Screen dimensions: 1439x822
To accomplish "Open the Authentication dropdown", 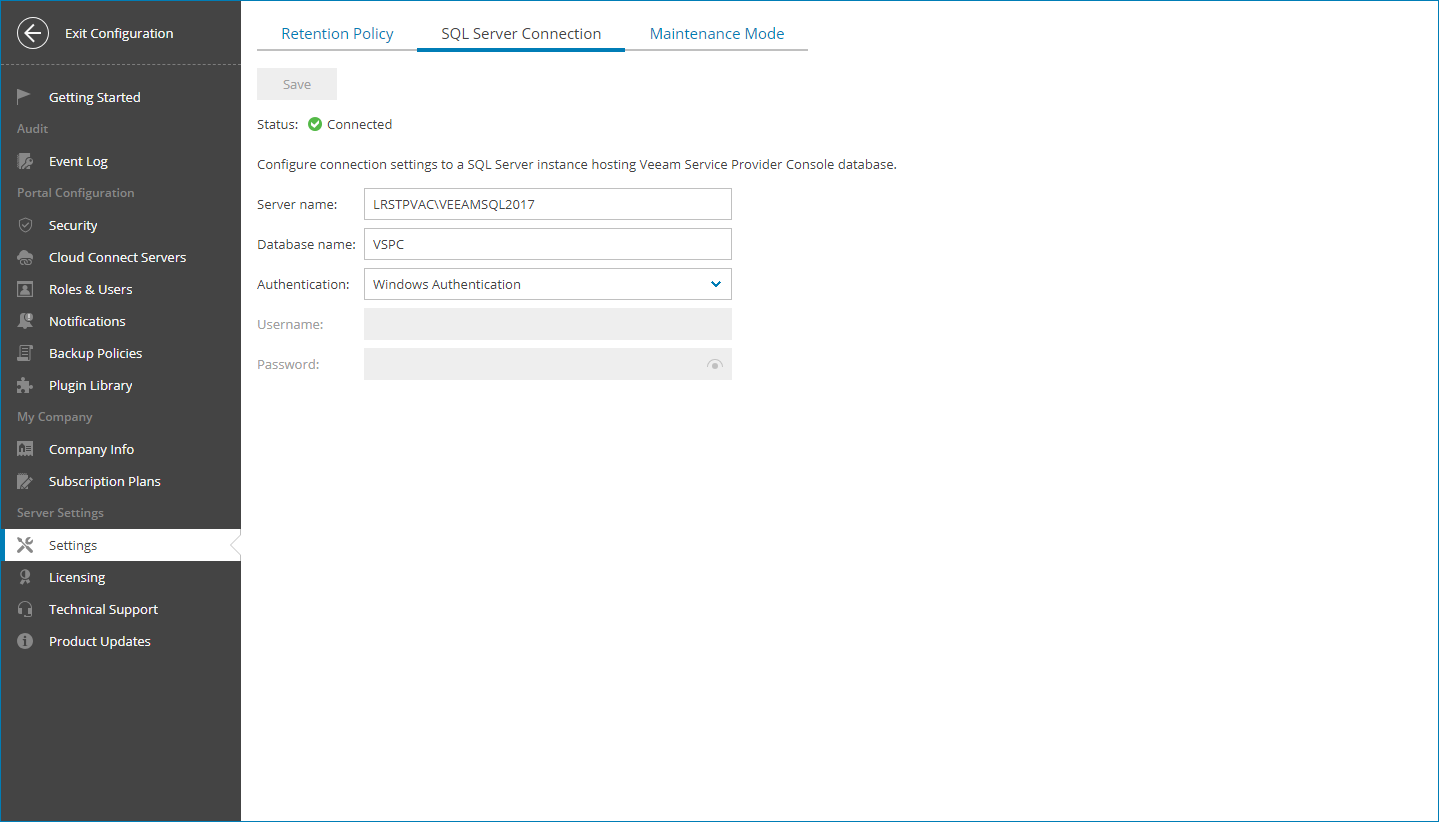I will (548, 284).
